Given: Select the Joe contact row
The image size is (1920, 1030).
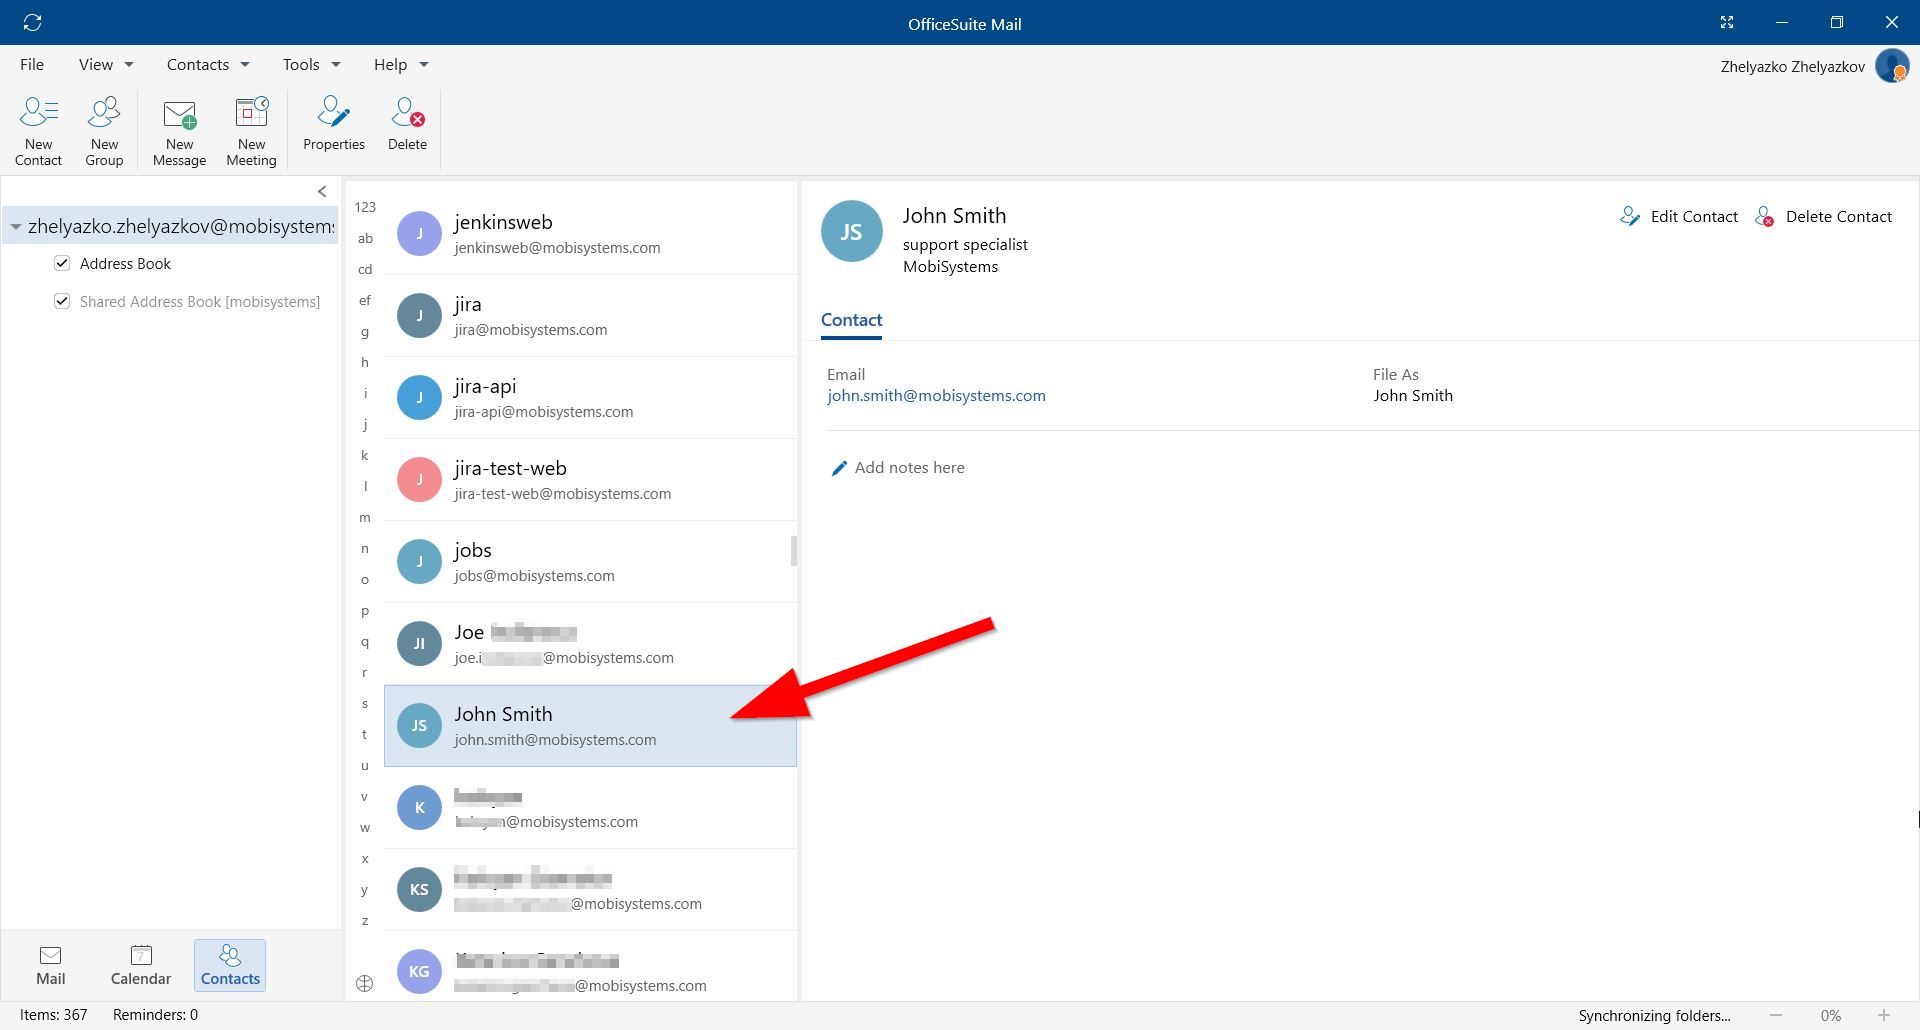Looking at the screenshot, I should (590, 643).
